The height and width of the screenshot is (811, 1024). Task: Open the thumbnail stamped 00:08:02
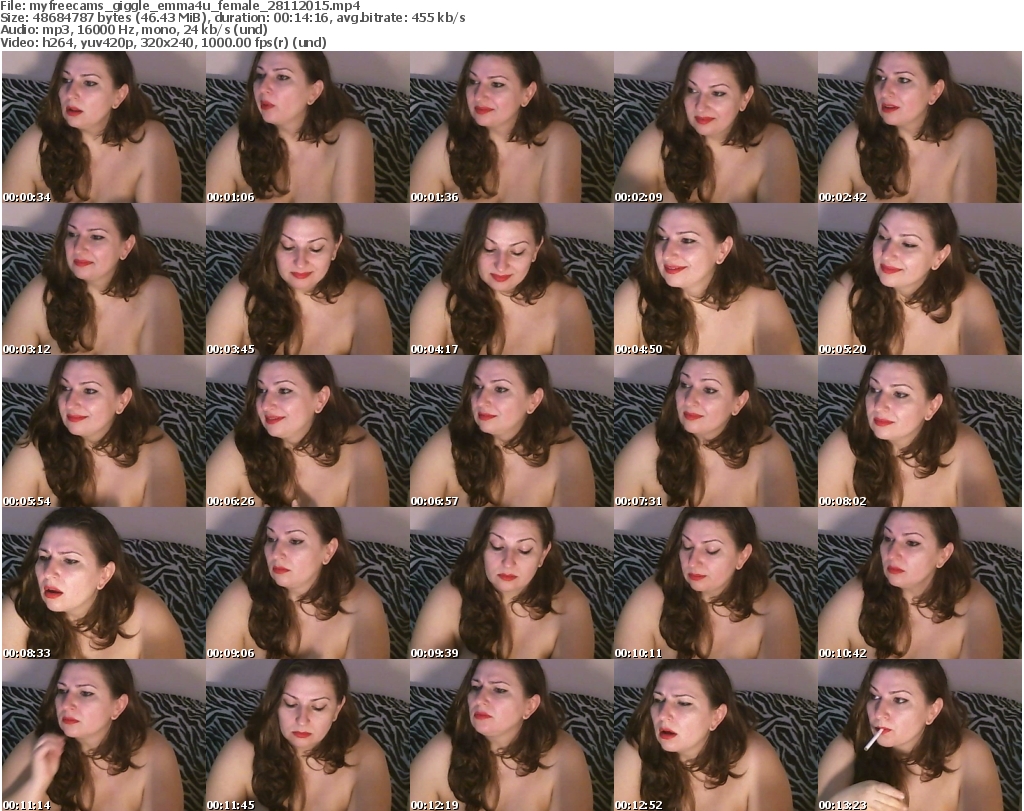click(x=920, y=431)
